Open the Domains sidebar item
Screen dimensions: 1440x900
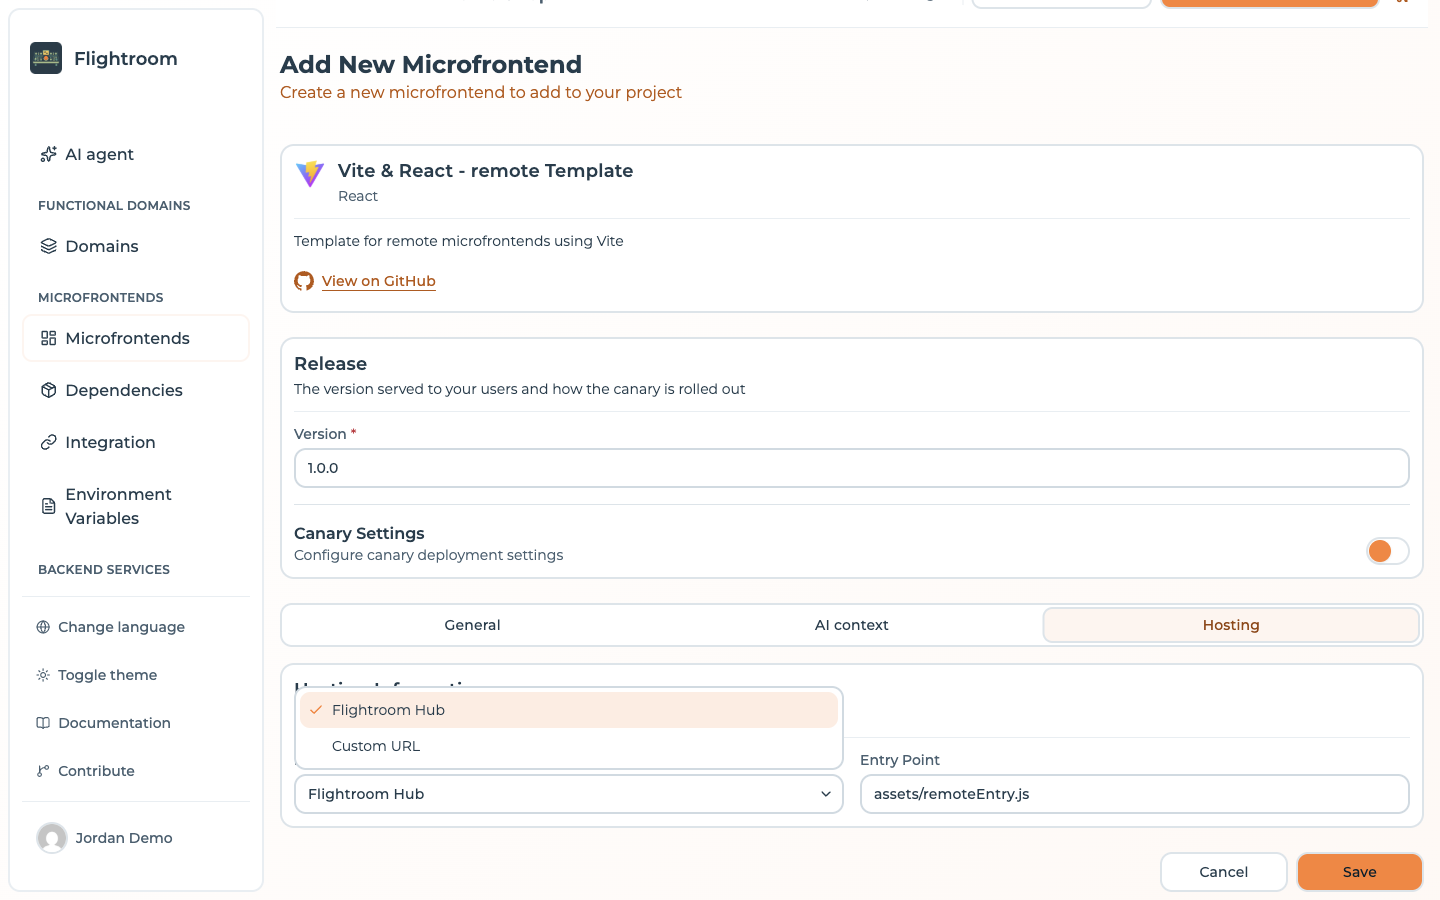[136, 246]
